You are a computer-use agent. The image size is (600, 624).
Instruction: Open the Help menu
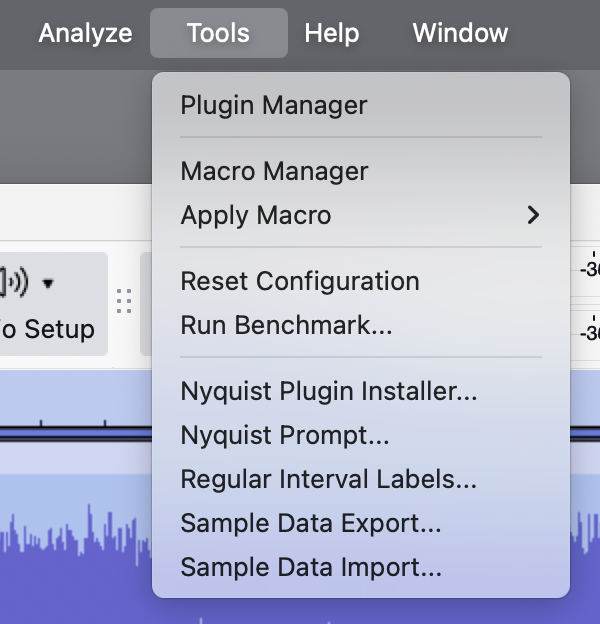coord(332,33)
